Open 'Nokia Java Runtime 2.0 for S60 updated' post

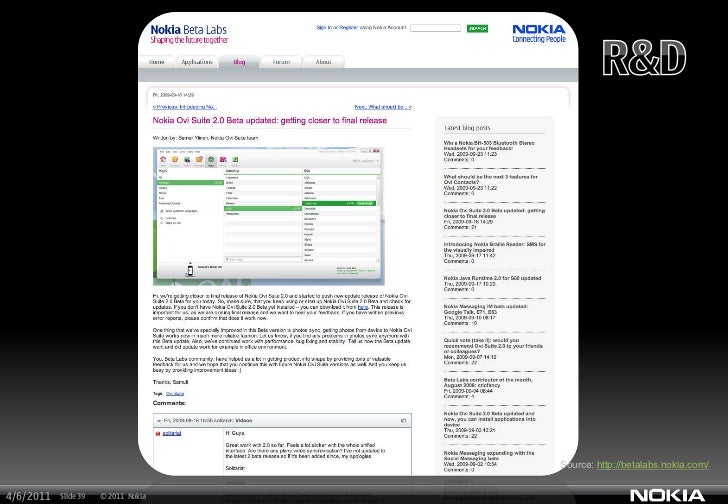[x=492, y=278]
